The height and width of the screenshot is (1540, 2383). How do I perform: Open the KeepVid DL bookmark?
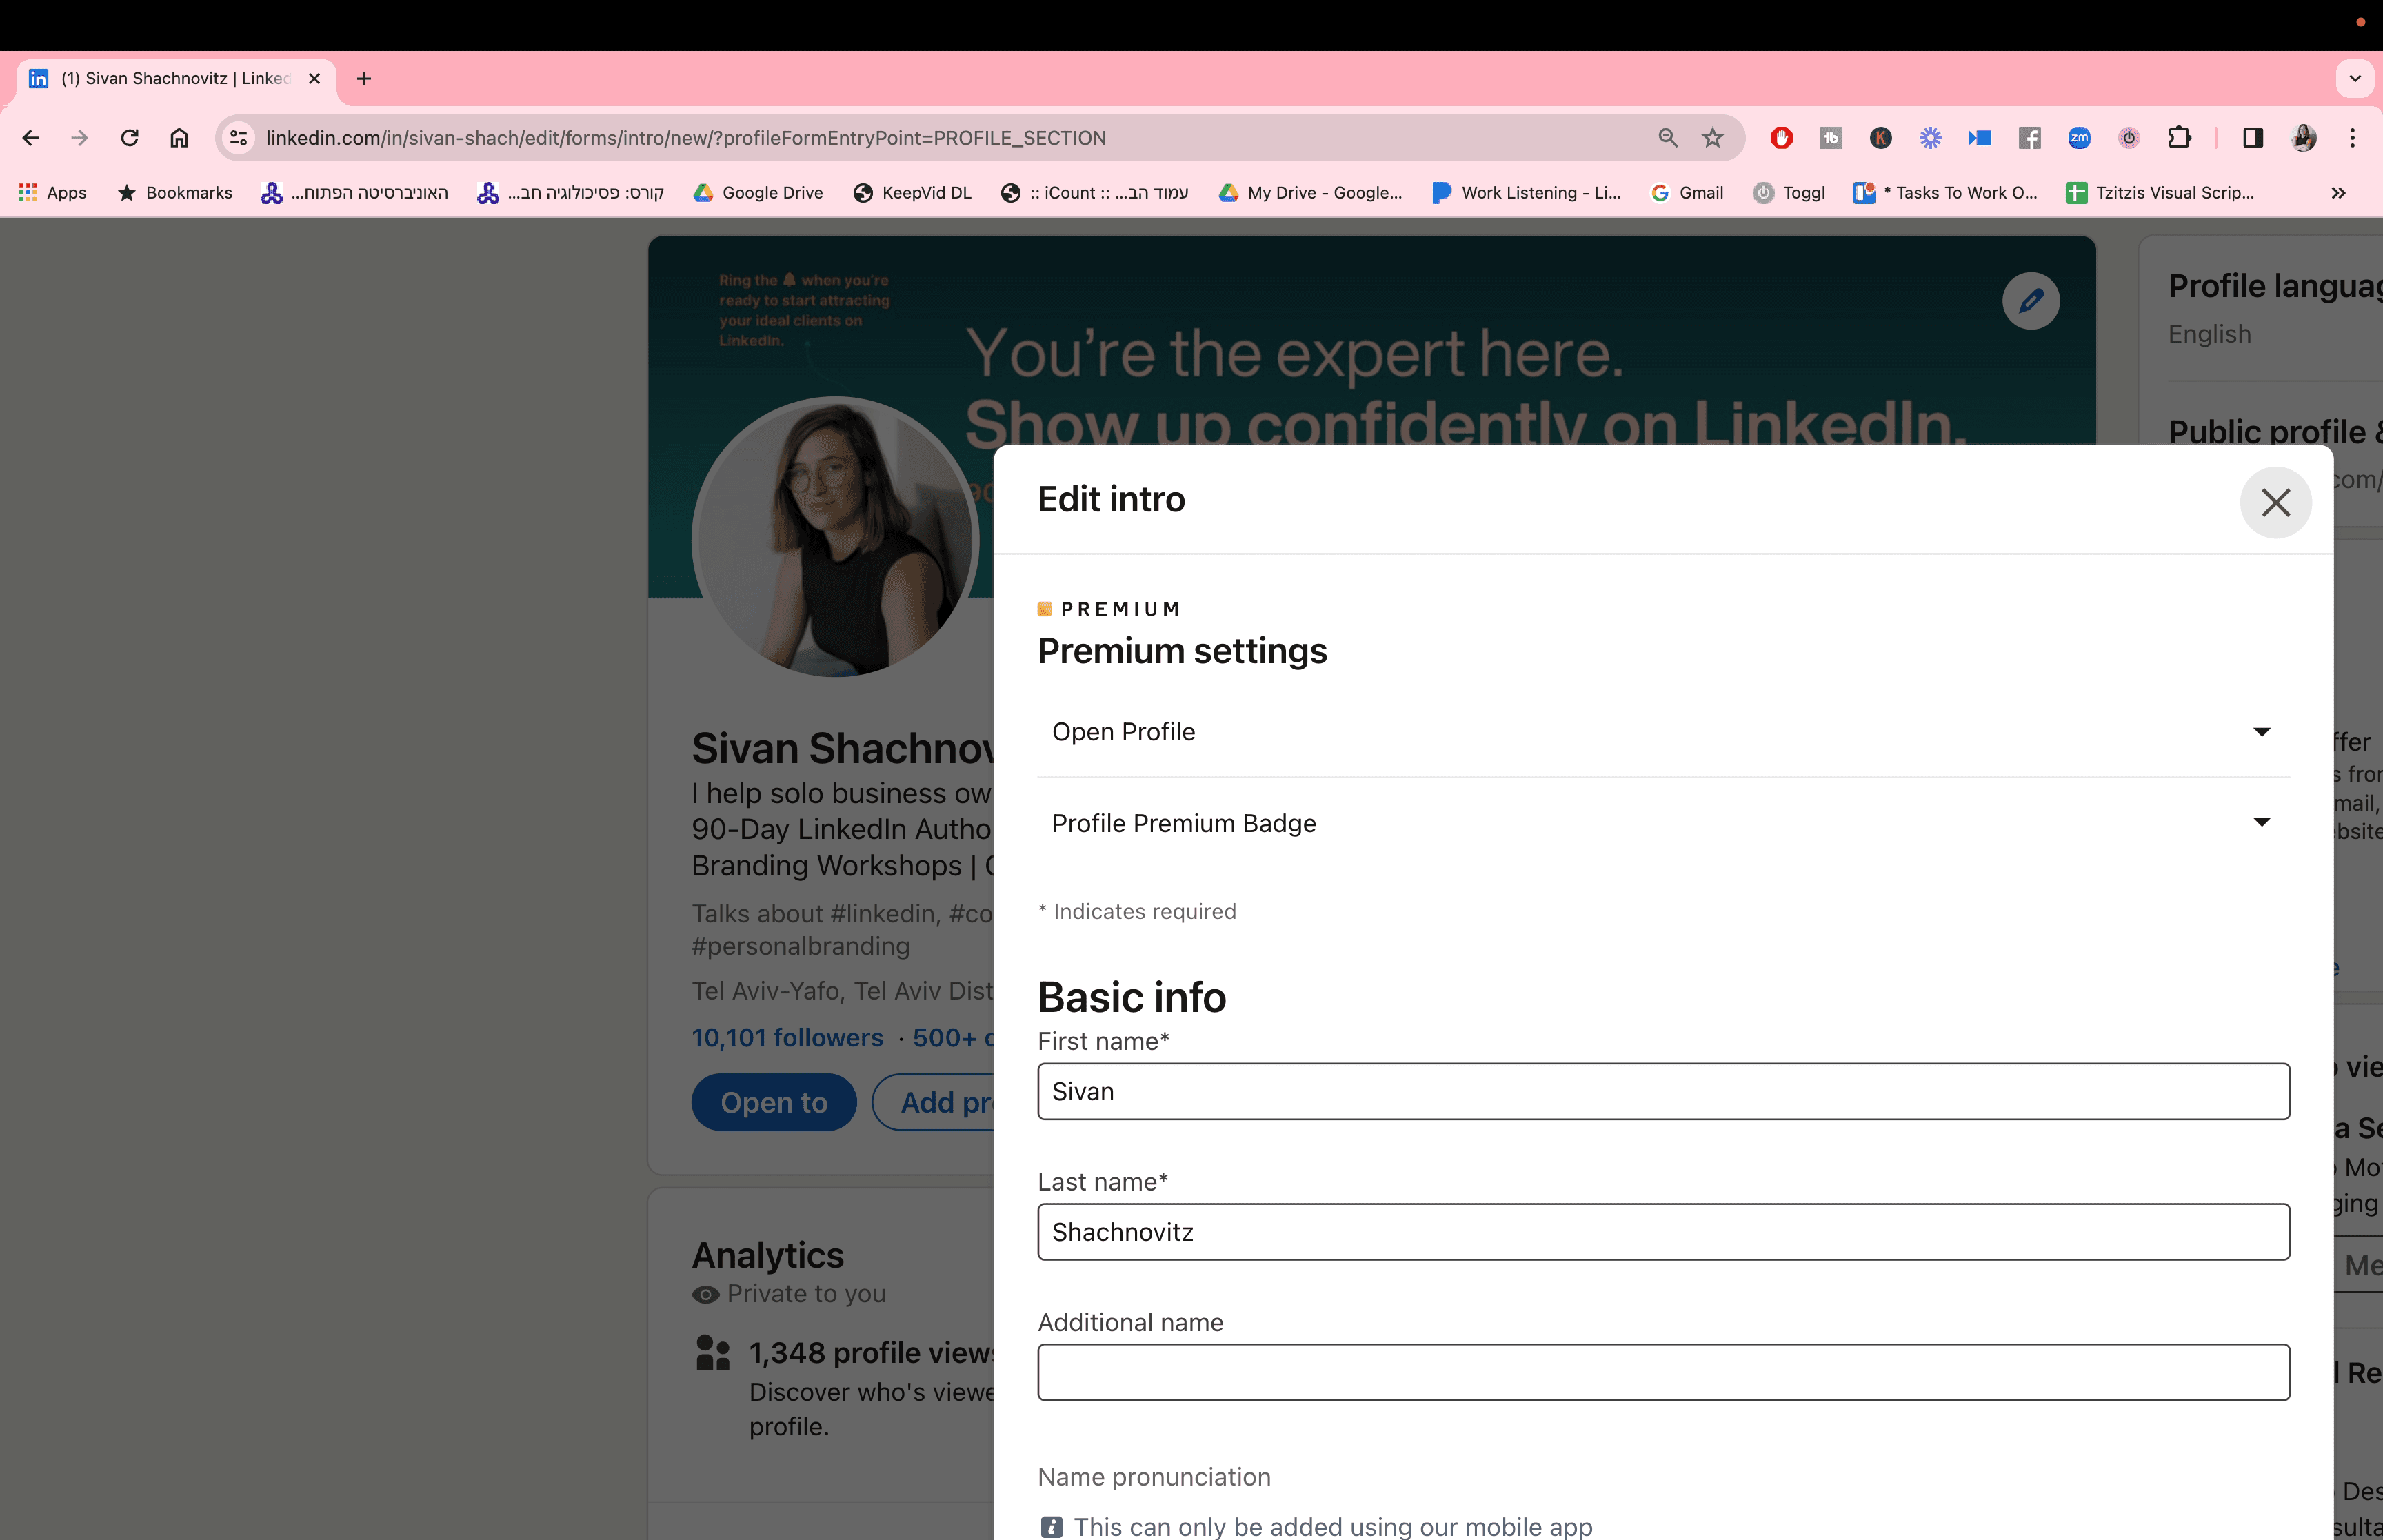[x=912, y=193]
